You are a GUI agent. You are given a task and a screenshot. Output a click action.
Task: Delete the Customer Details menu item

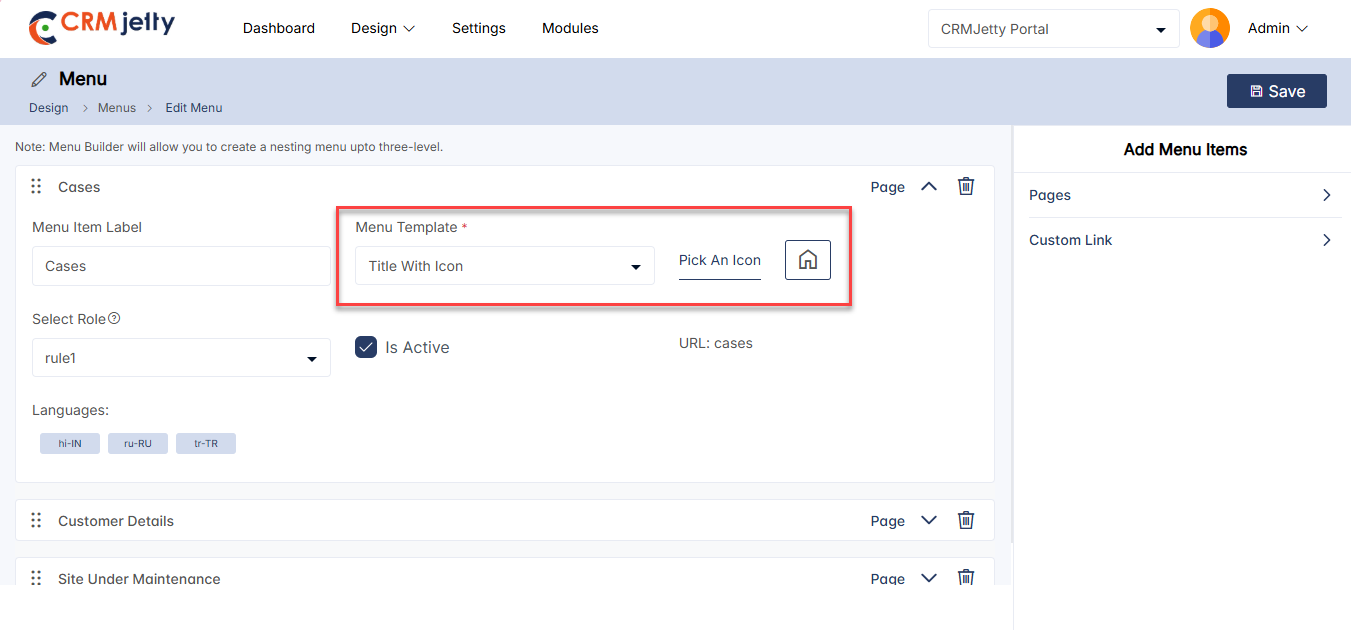965,520
